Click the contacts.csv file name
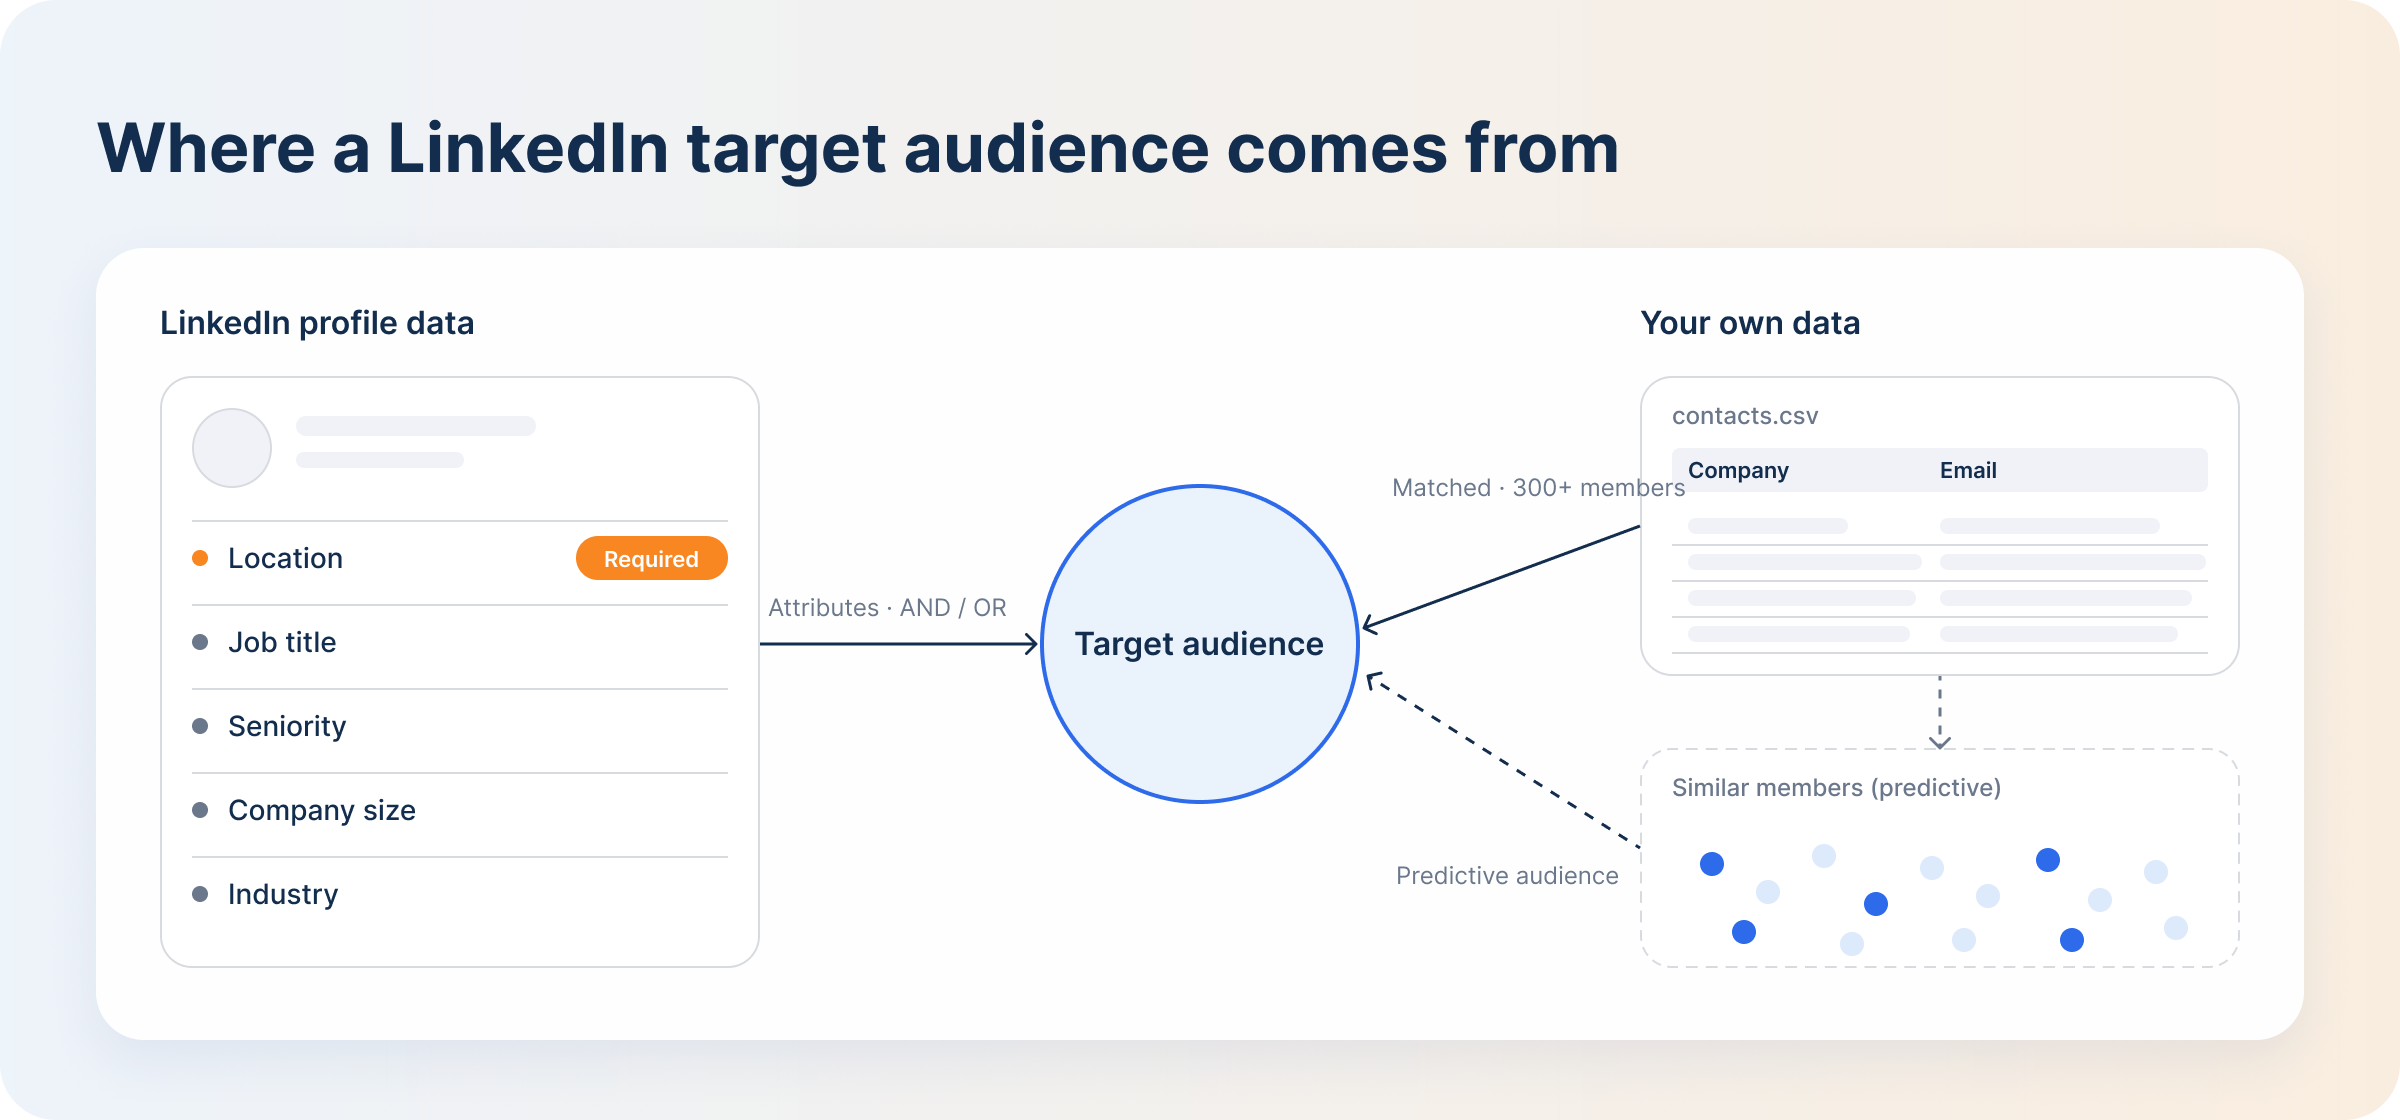Screen dimensions: 2400x1120 pyautogui.click(x=1745, y=416)
